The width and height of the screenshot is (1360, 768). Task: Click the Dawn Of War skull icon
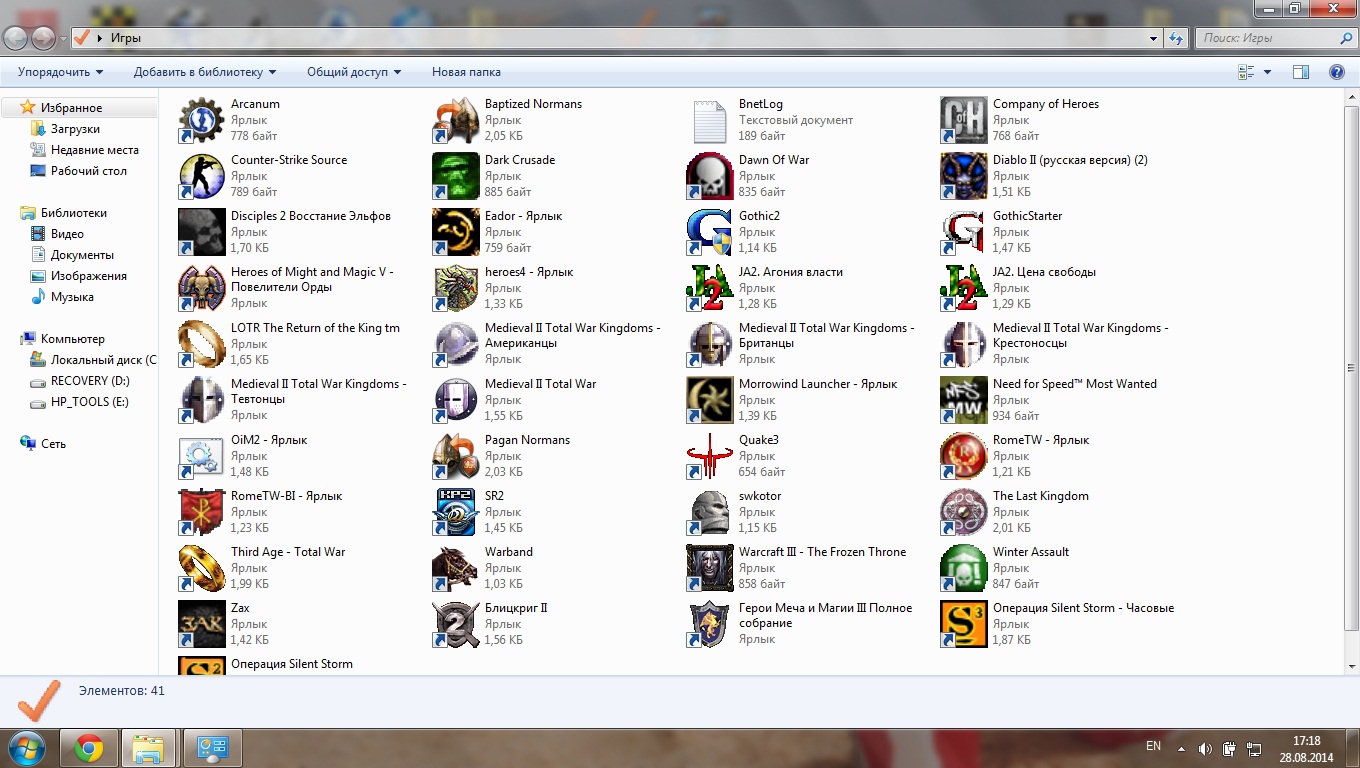(710, 176)
